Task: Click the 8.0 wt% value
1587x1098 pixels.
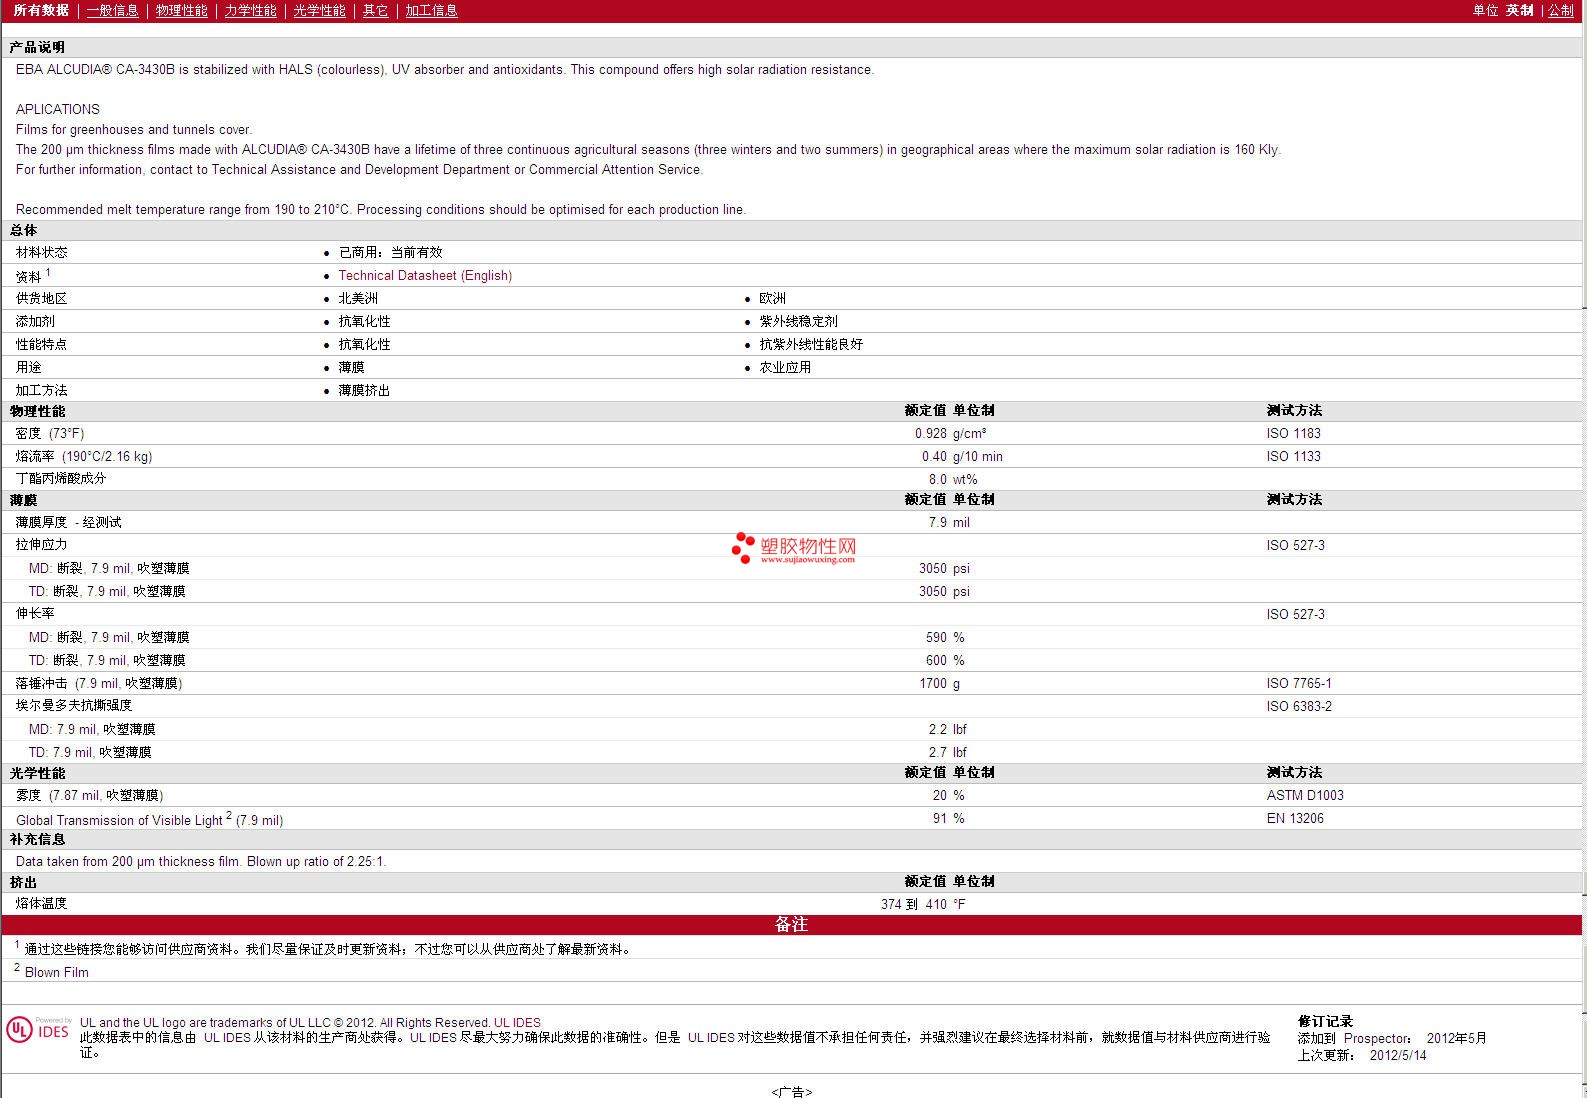Action: point(953,479)
